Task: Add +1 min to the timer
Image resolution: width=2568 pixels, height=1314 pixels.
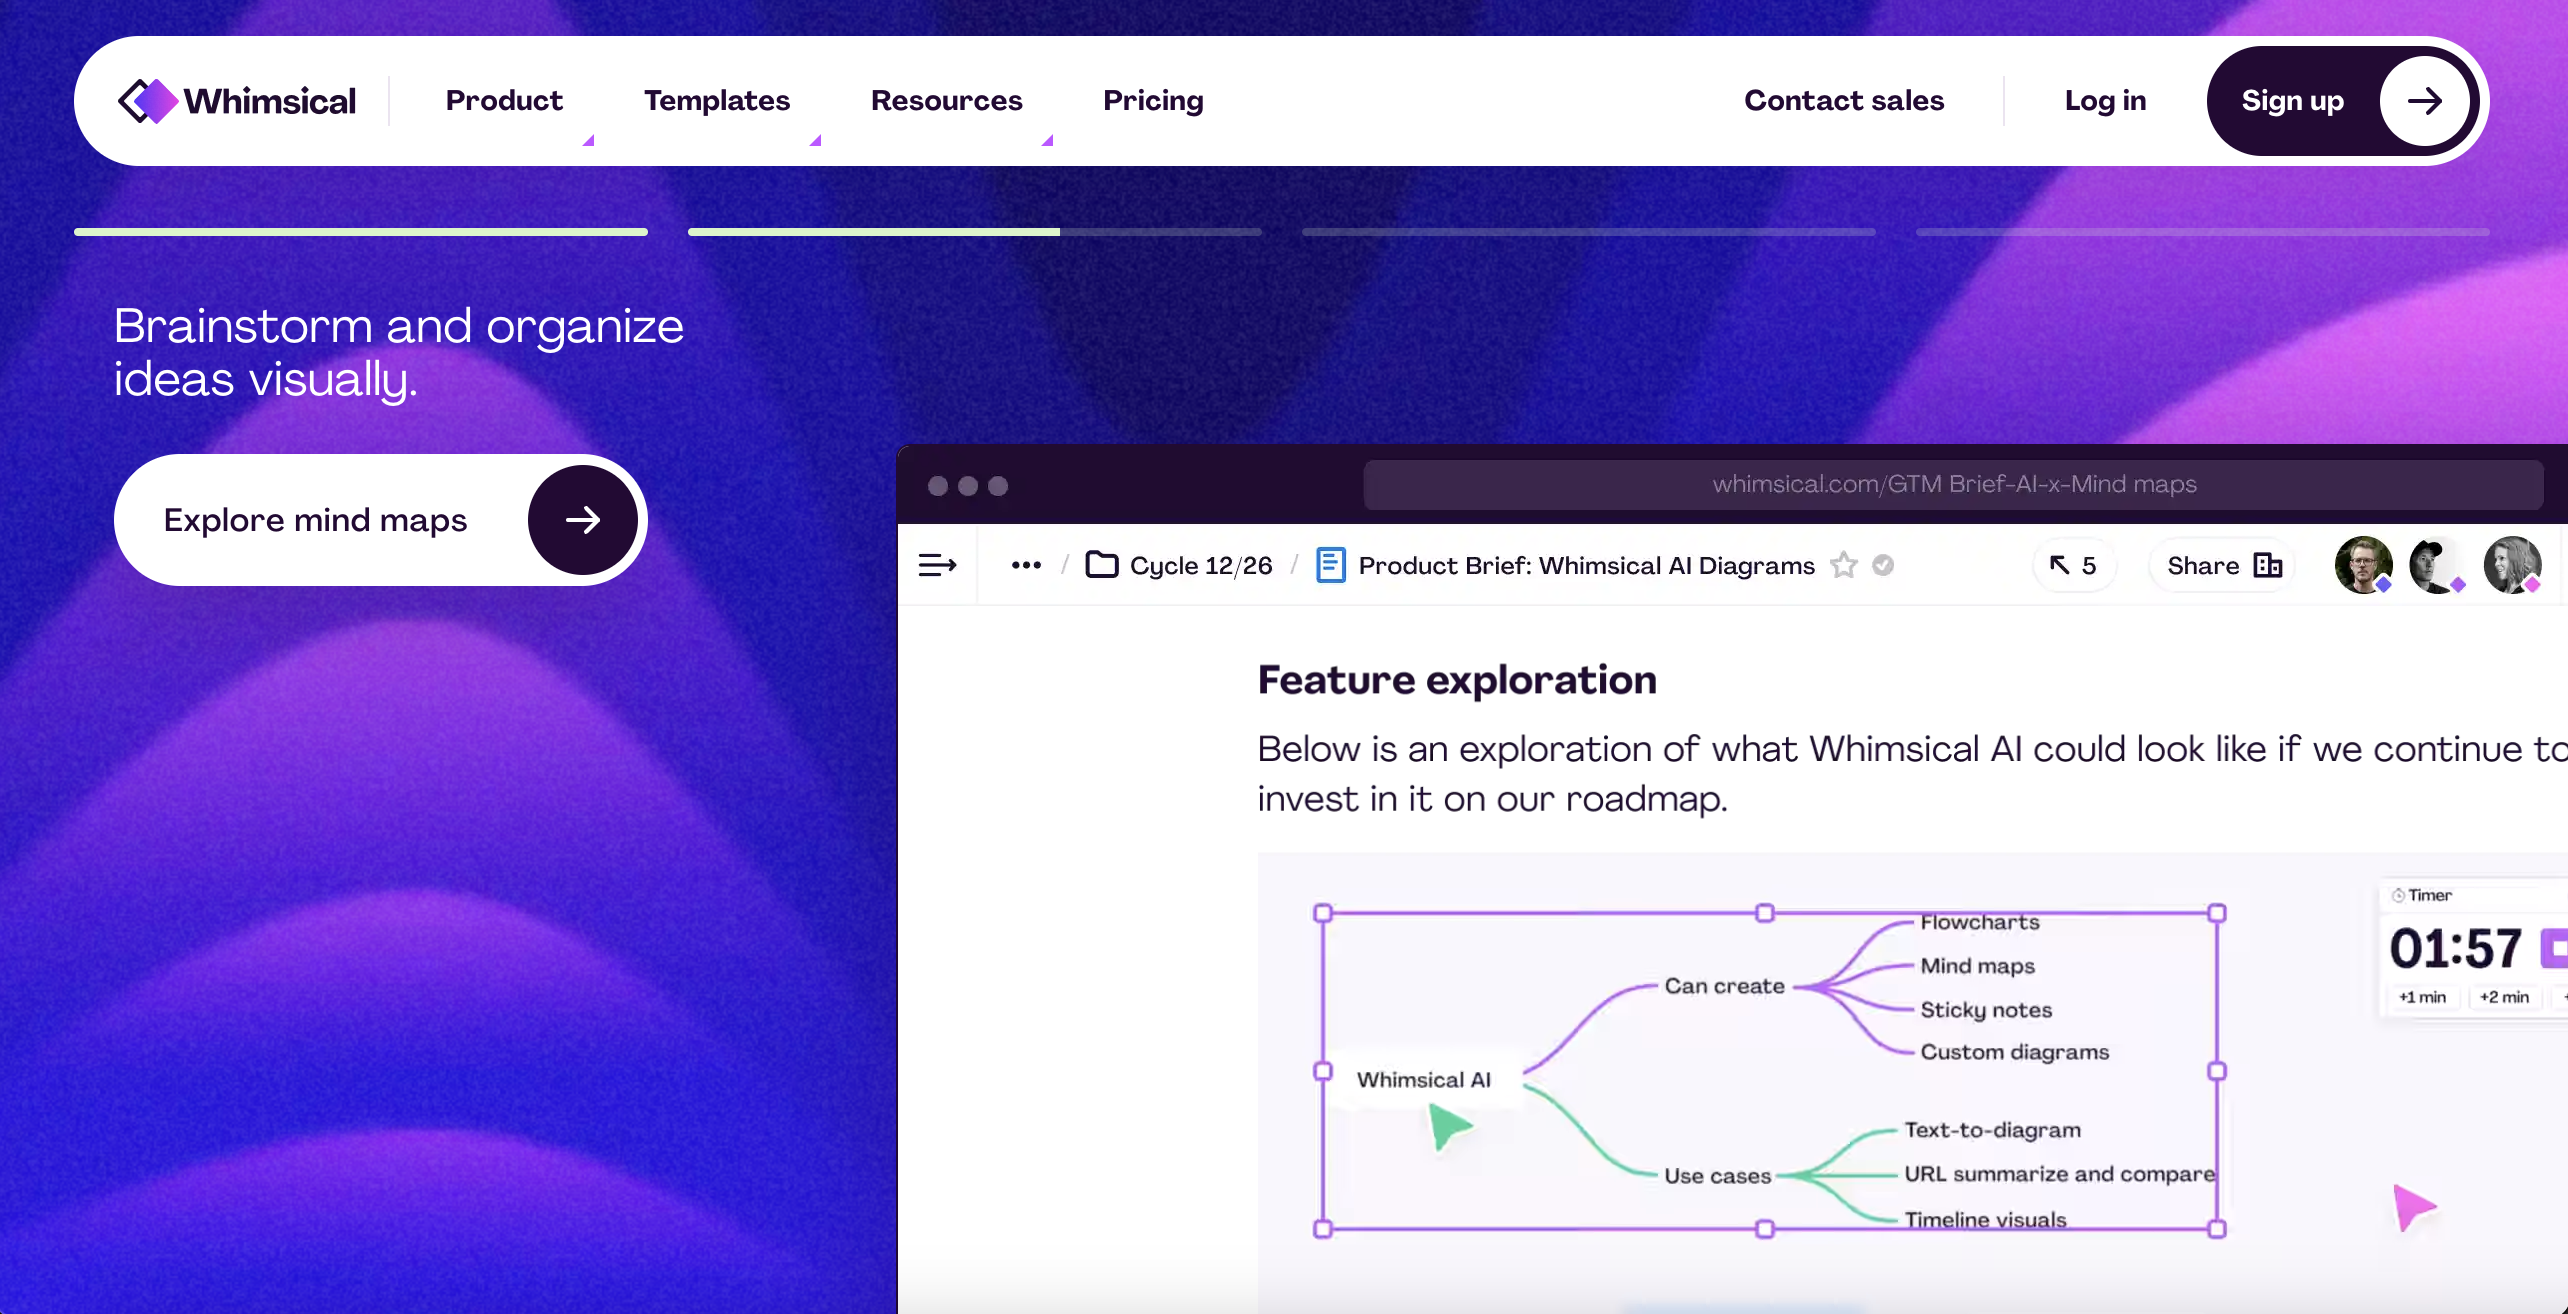Action: [x=2422, y=997]
